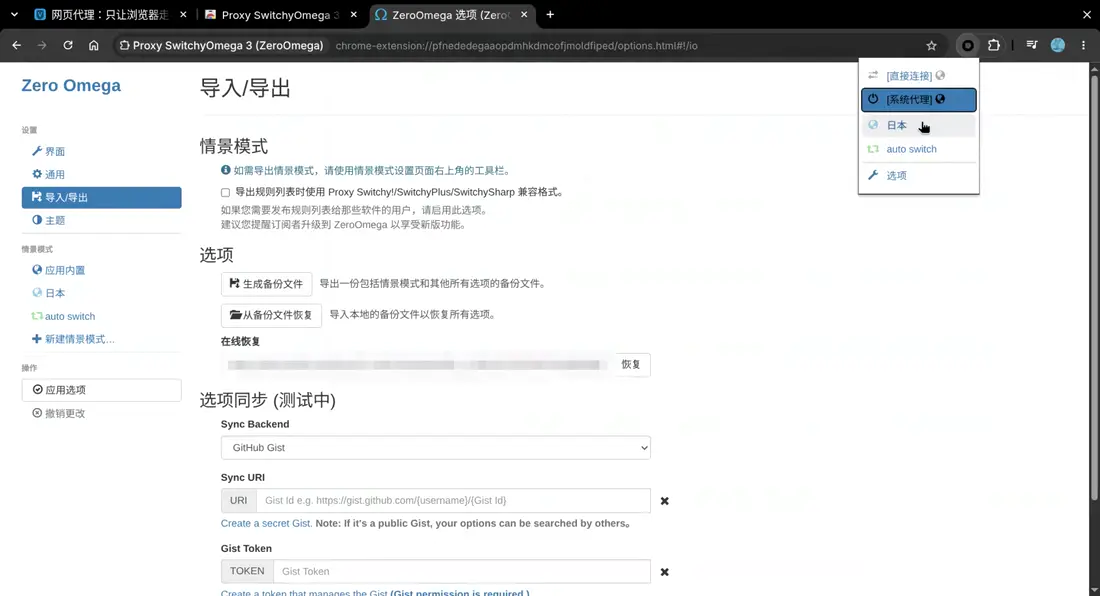Choose [系统代理] in the popup menu
The width and height of the screenshot is (1100, 596).
(918, 100)
